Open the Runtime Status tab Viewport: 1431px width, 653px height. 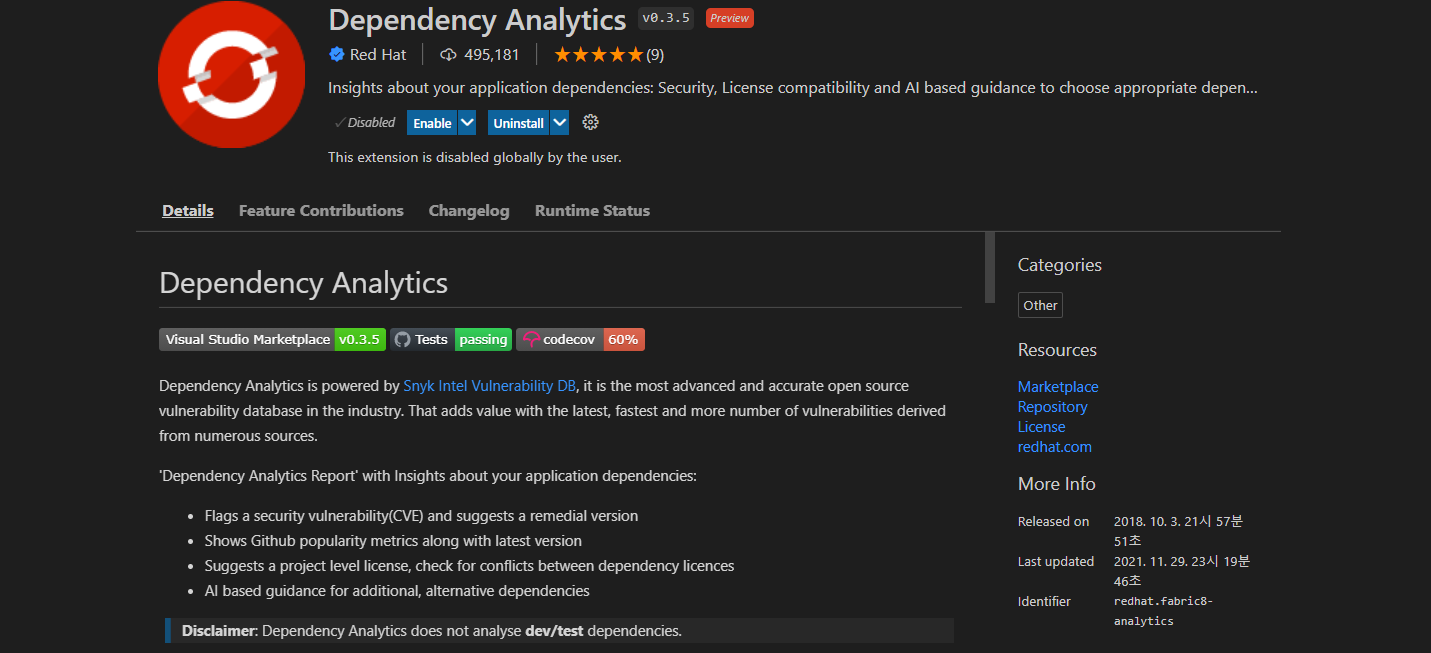592,210
